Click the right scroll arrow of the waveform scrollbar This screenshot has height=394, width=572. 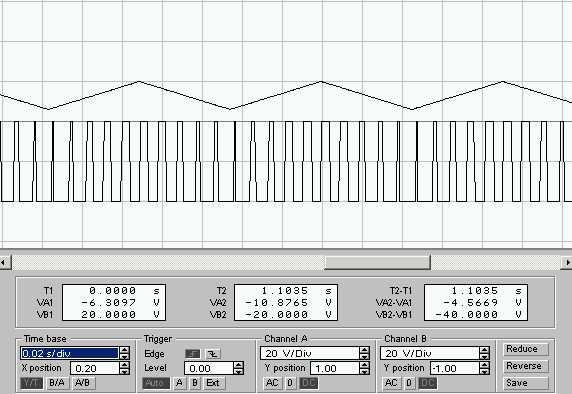[x=567, y=262]
